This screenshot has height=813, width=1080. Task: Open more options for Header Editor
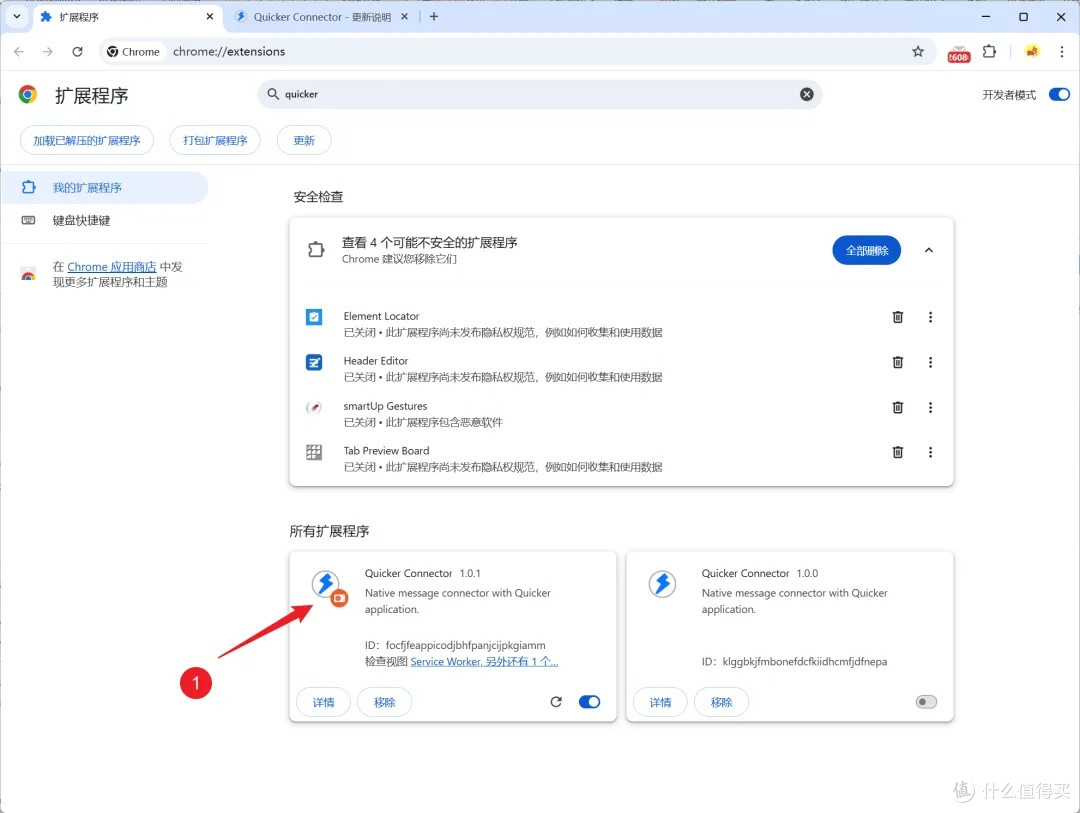coord(930,362)
